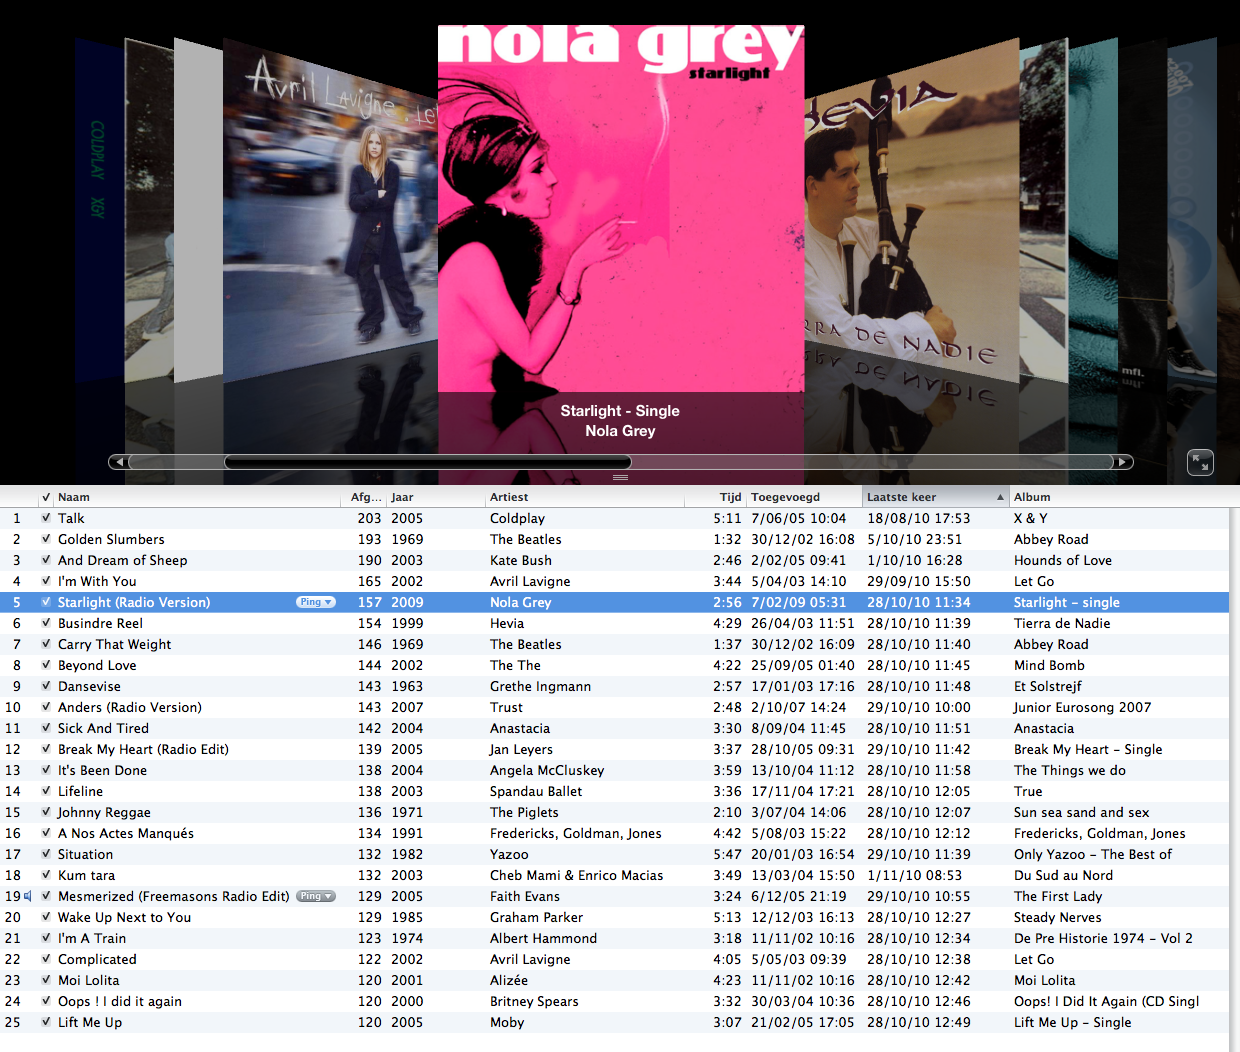Viewport: 1240px width, 1052px height.
Task: Click album Mind Bomb
Action: pos(1049,665)
